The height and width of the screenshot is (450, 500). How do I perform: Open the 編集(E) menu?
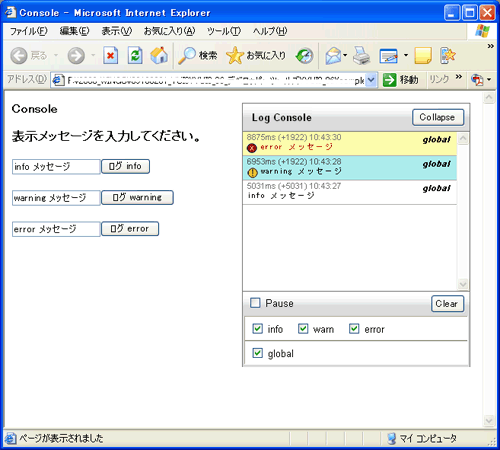(74, 31)
